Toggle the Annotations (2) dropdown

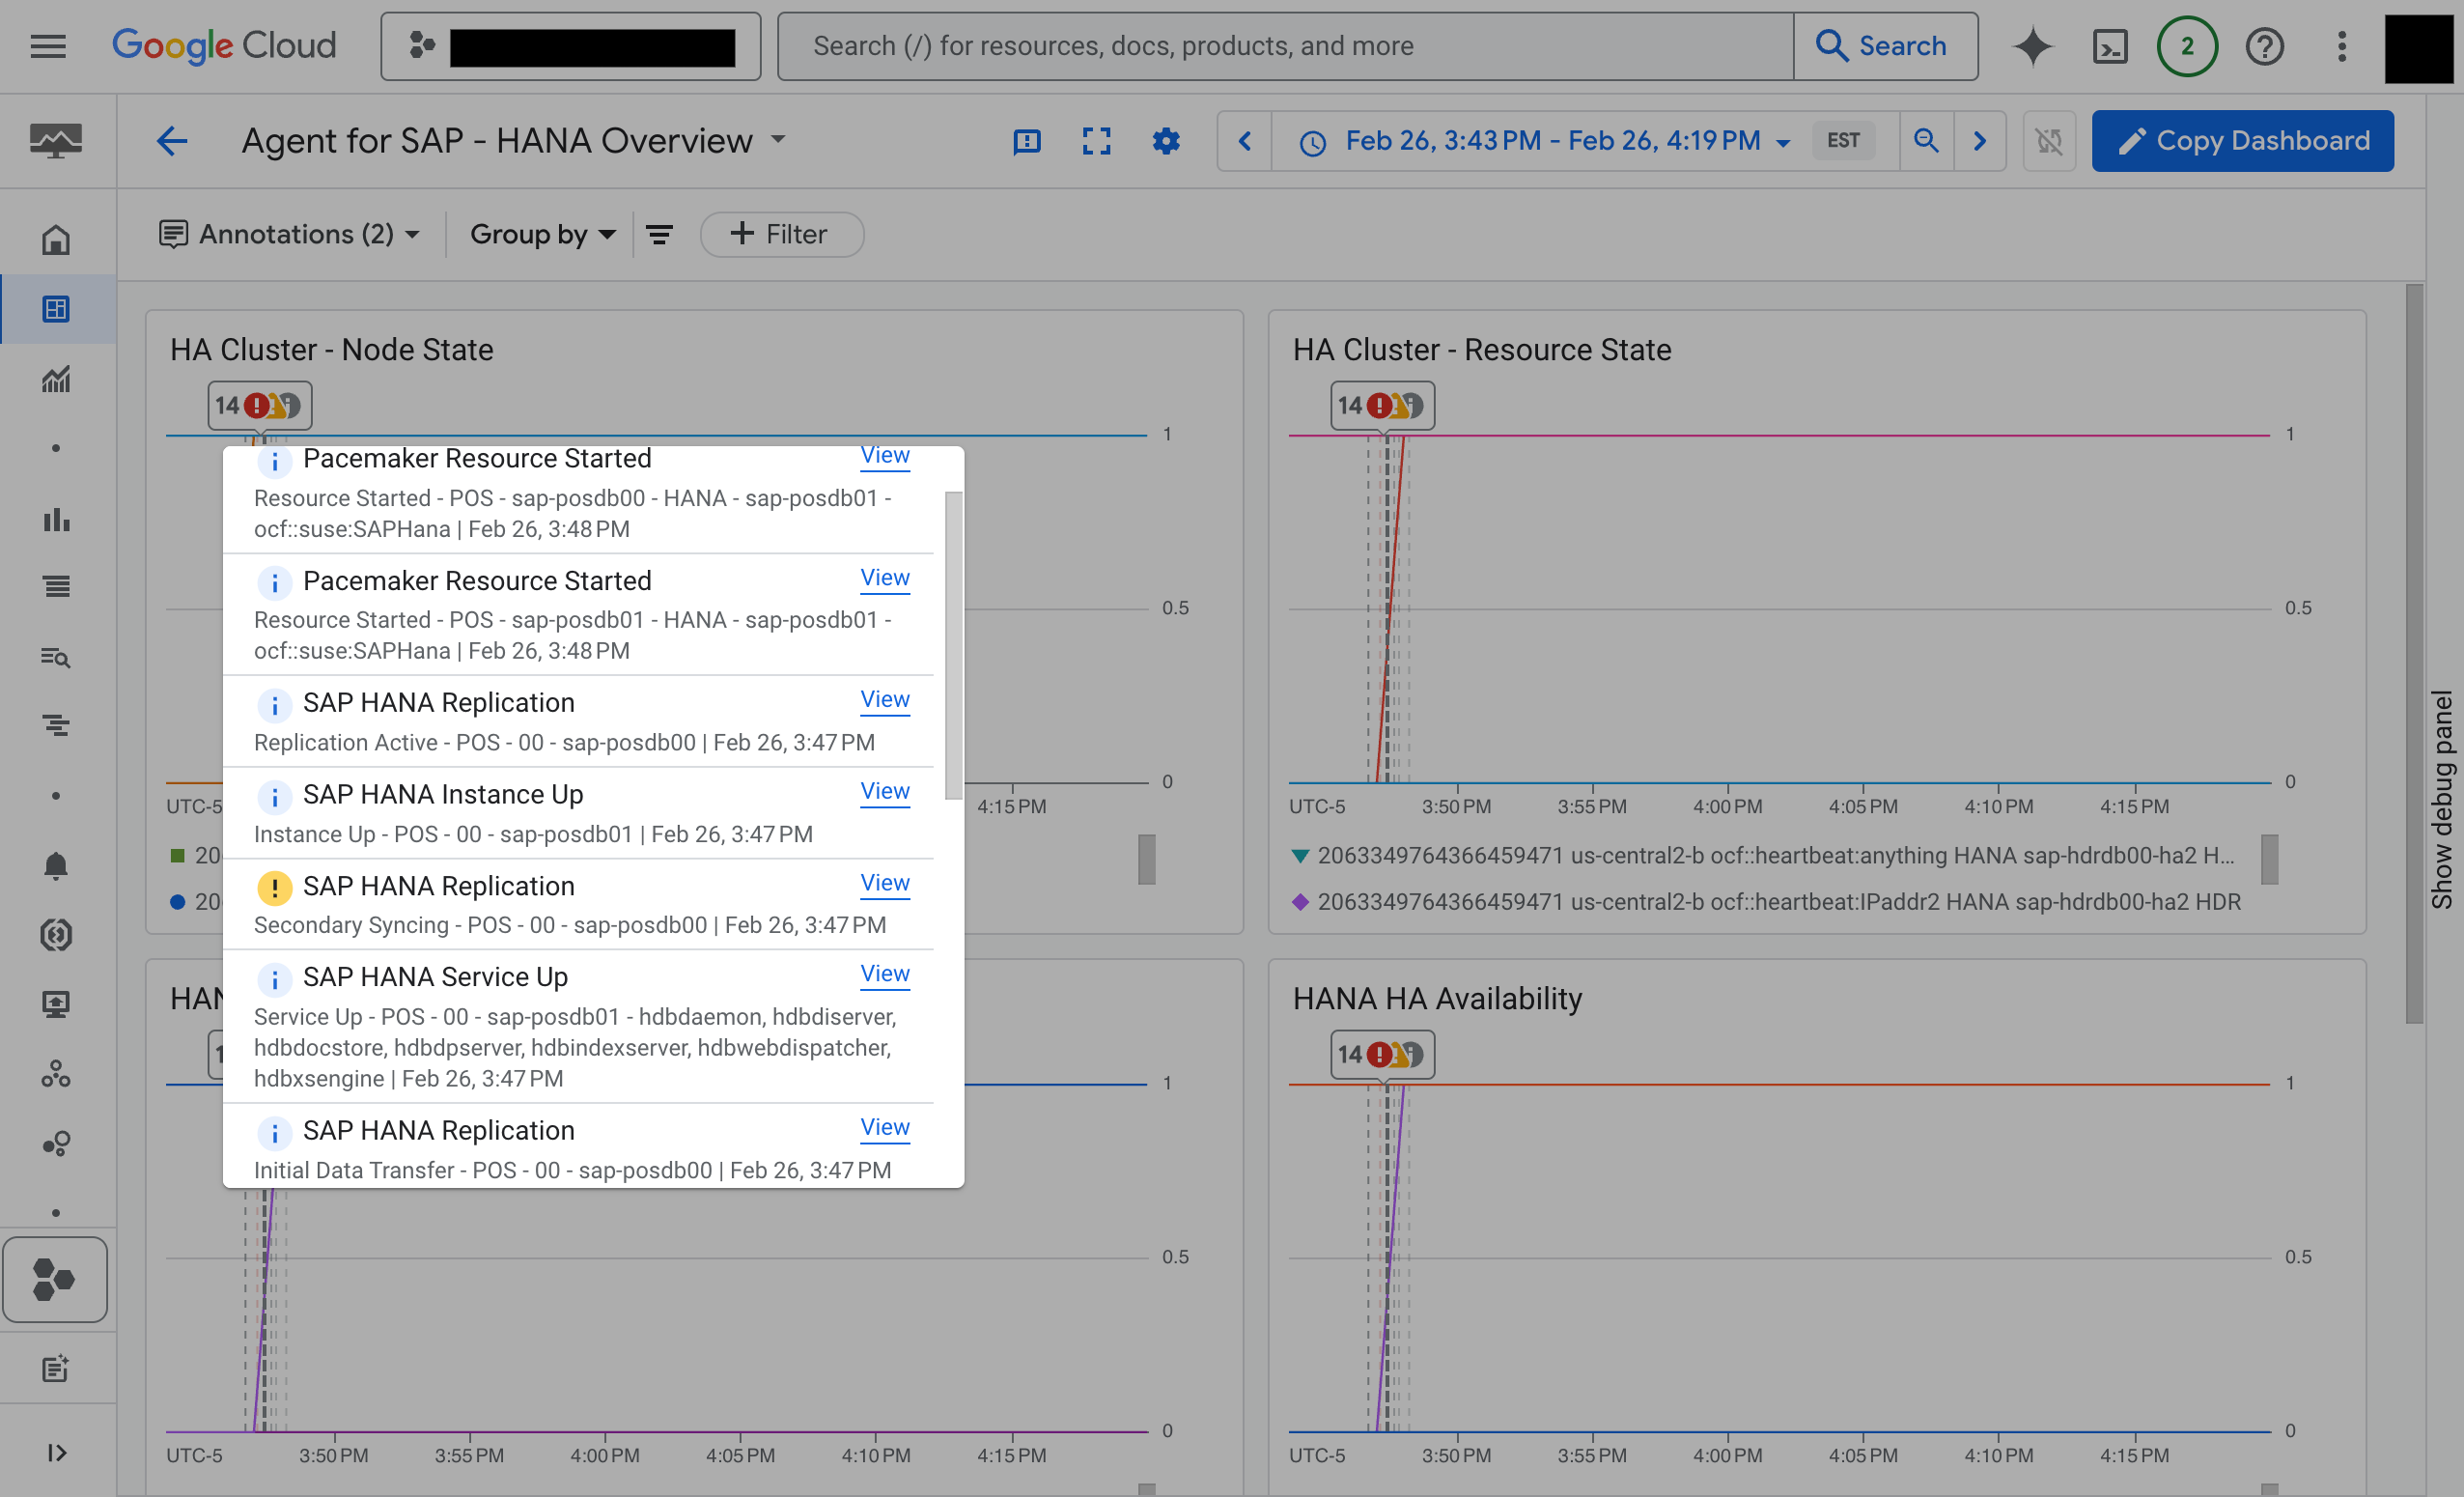coord(287,233)
